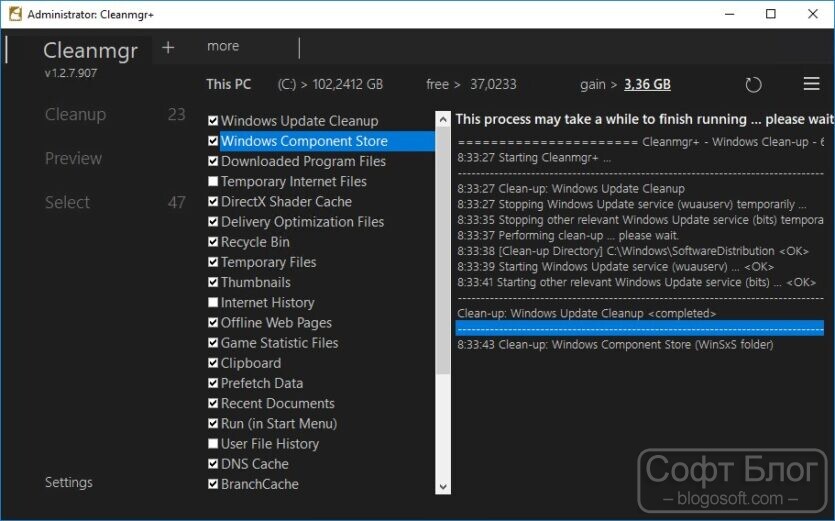Click the Stopping wuauserv service log line

click(x=632, y=205)
